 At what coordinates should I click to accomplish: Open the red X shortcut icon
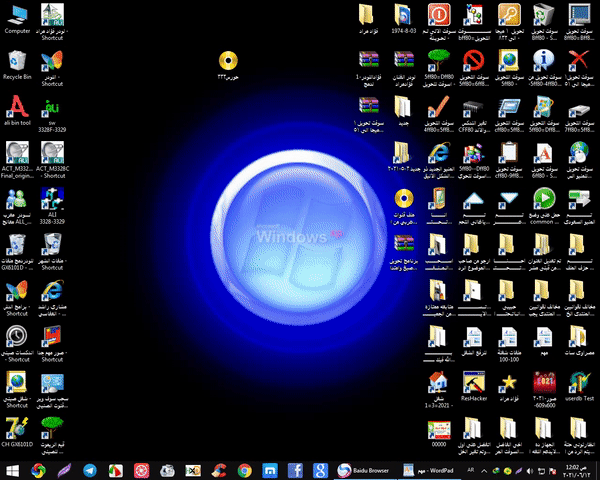[x=579, y=68]
